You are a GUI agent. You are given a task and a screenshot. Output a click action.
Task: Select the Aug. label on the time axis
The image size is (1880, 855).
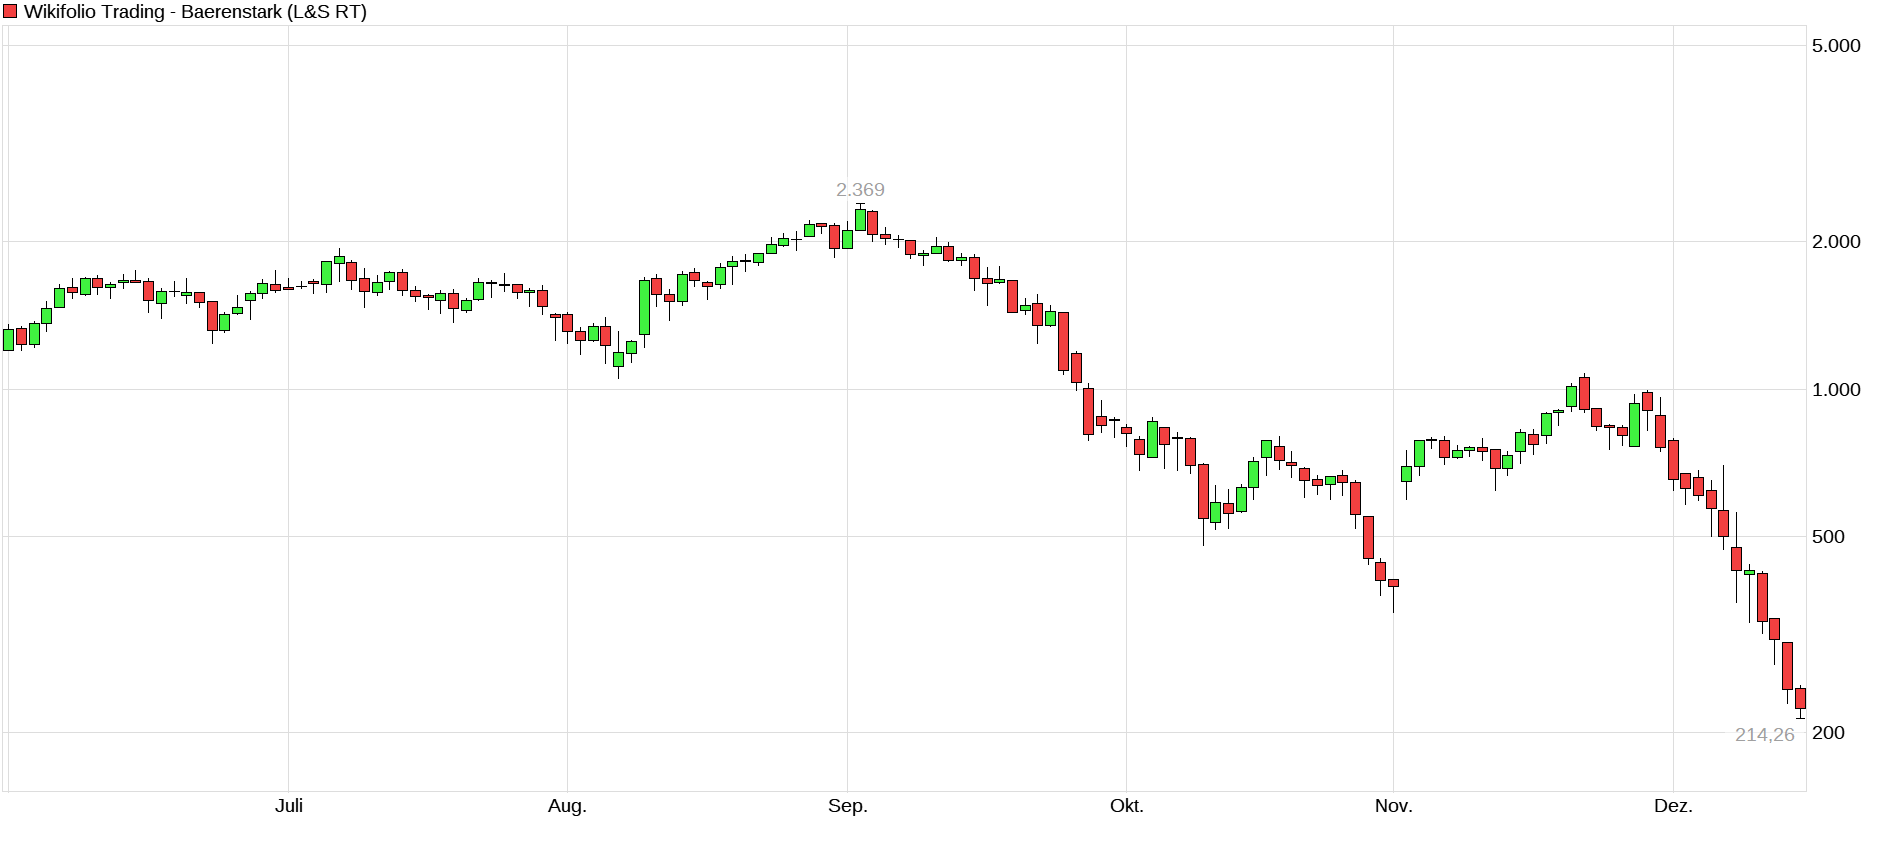[567, 806]
